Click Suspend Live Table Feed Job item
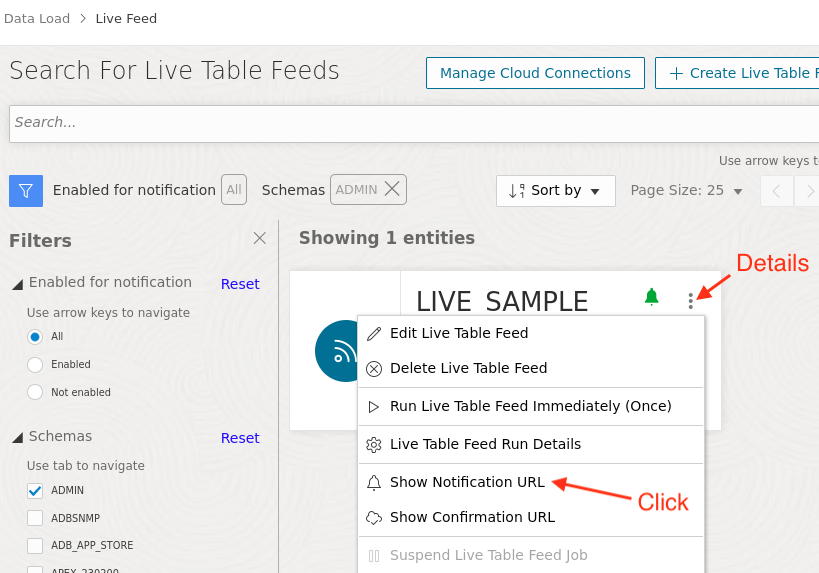This screenshot has width=819, height=573. 531,555
